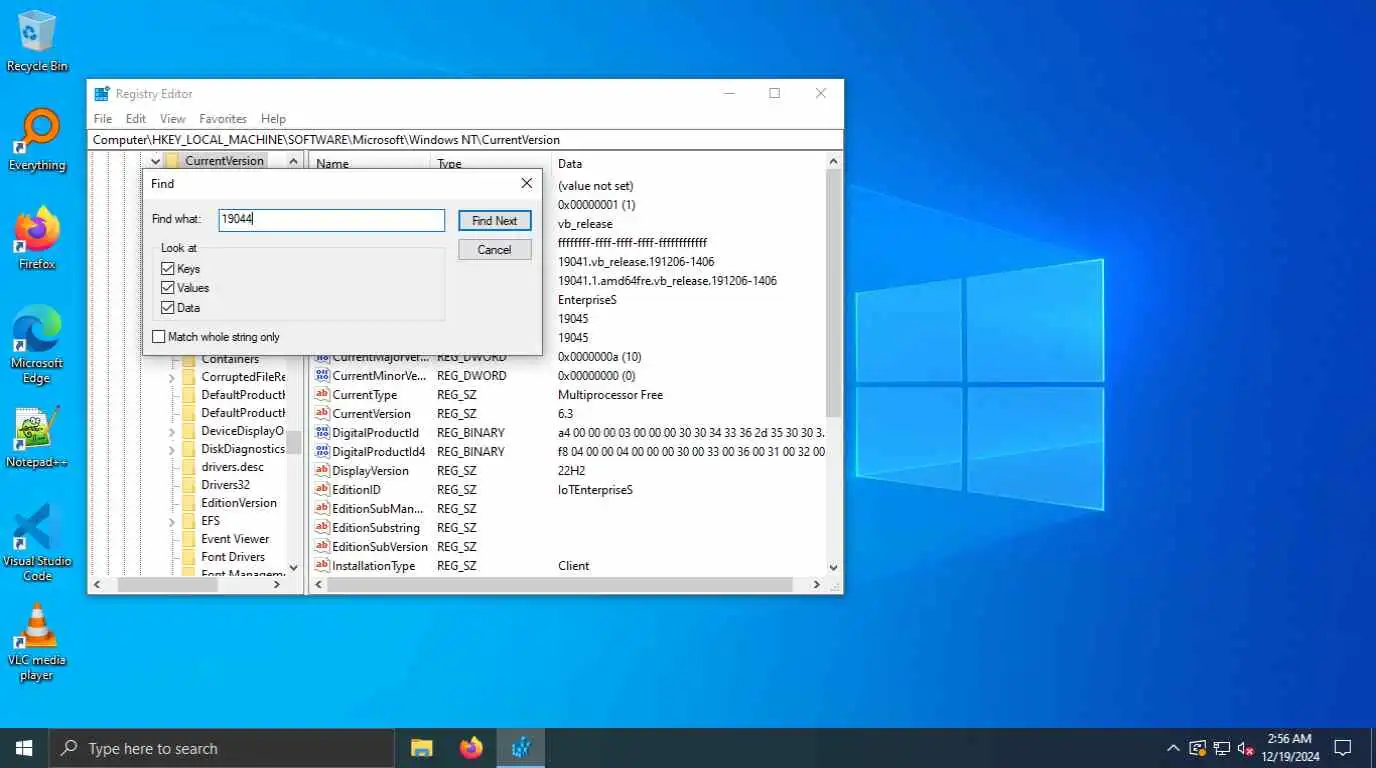Click the Find Next button

point(495,221)
